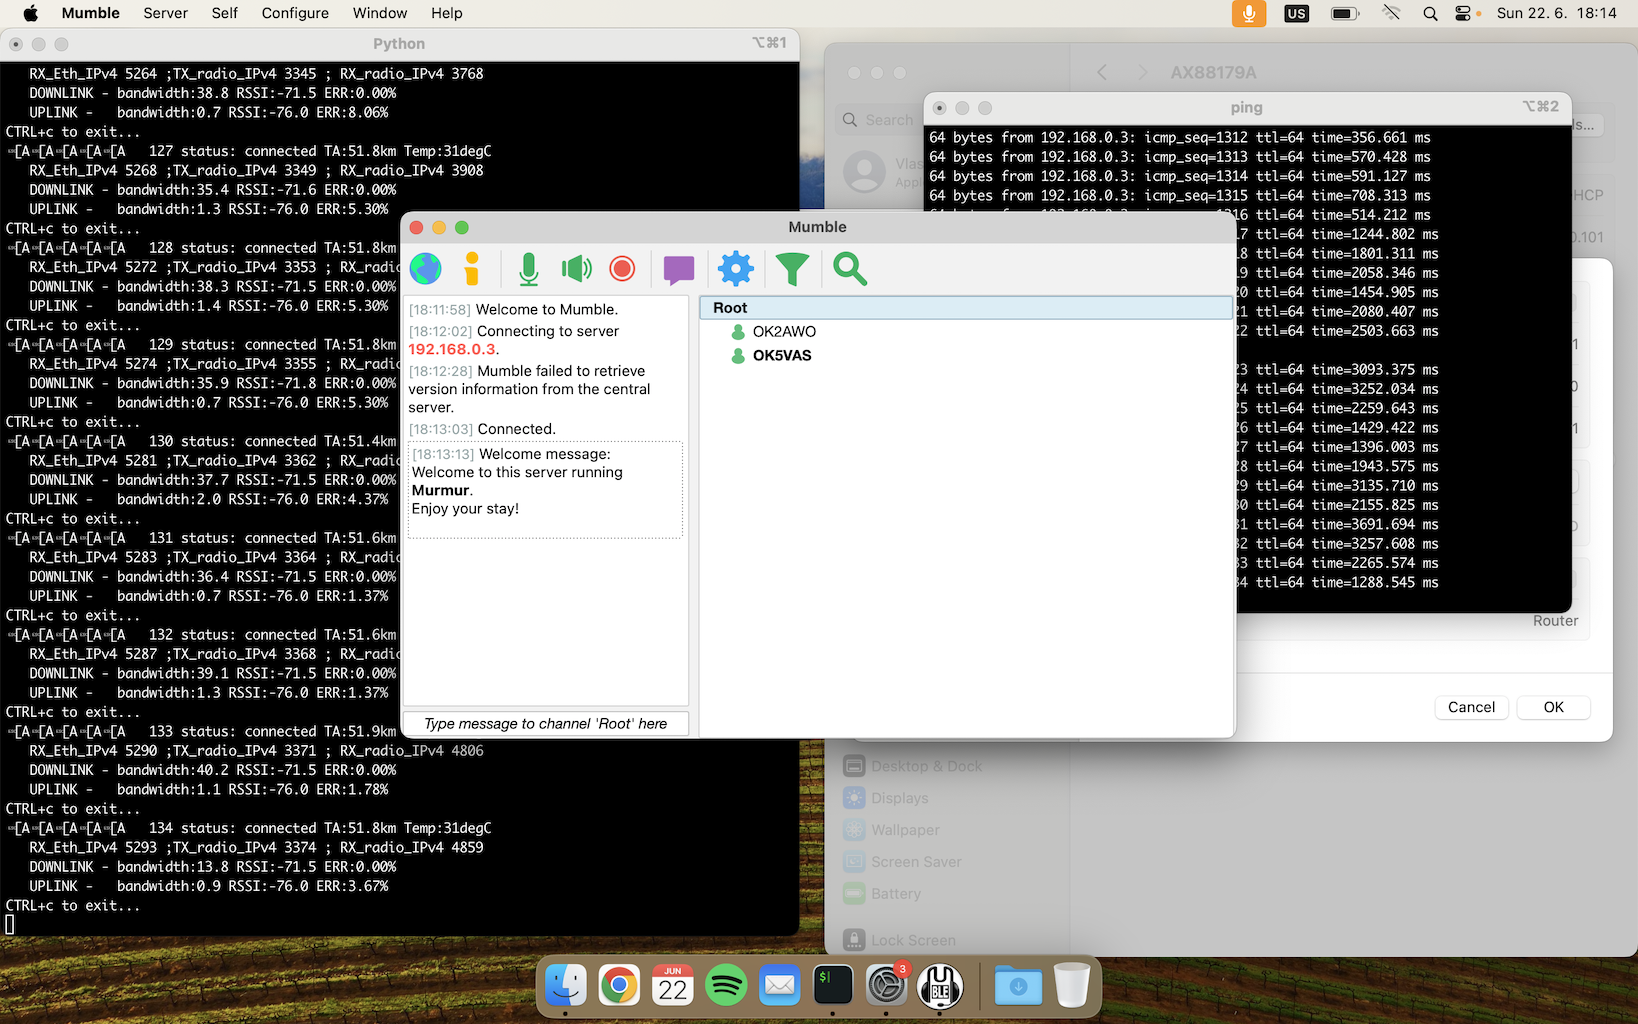Screen dimensions: 1638x1024
Task: Click the orange microphone menu bar indicator
Action: click(x=1248, y=13)
